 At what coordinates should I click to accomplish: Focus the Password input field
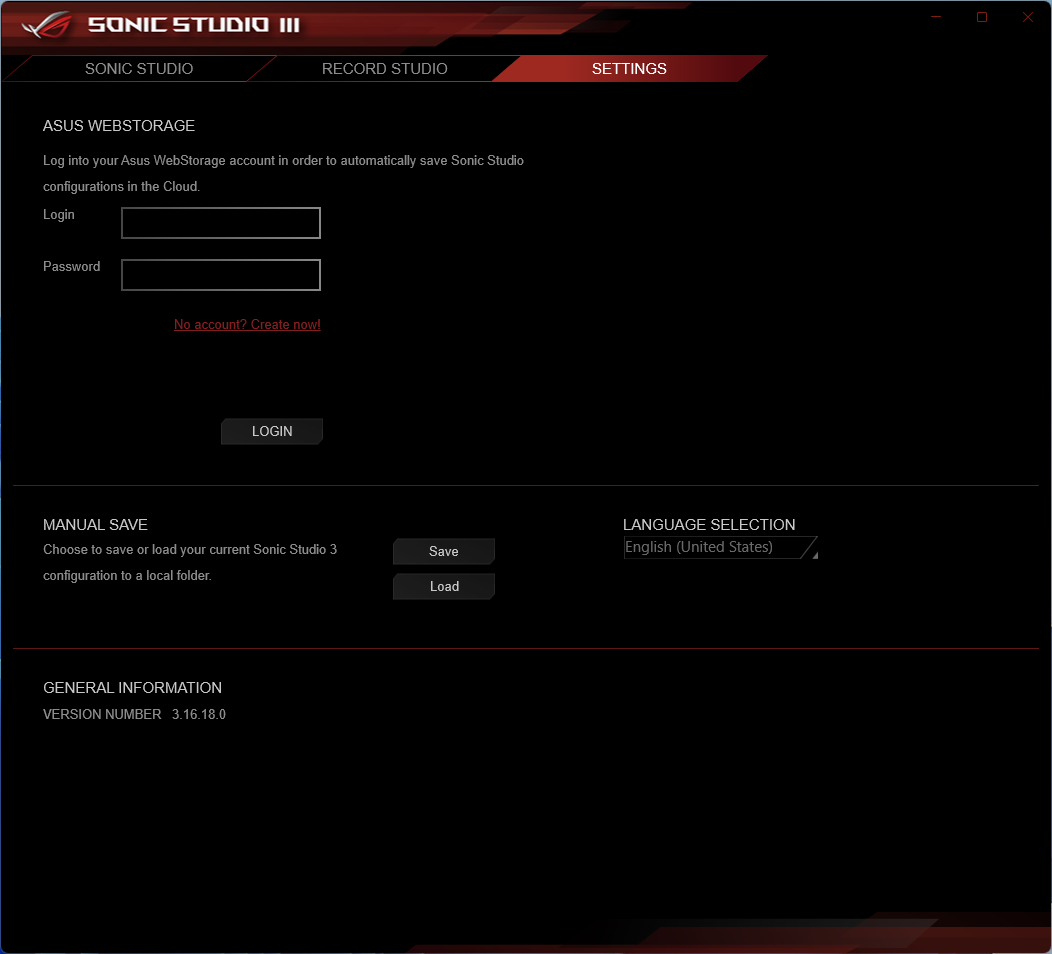click(220, 274)
